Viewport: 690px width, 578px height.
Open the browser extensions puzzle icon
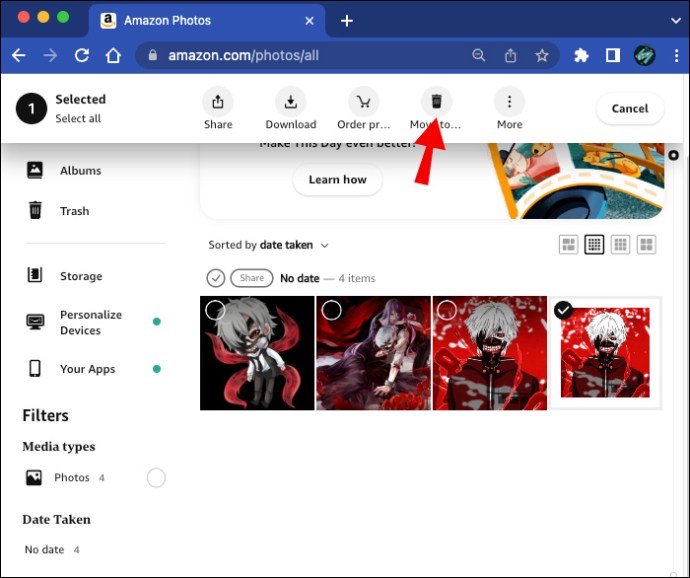[x=581, y=56]
